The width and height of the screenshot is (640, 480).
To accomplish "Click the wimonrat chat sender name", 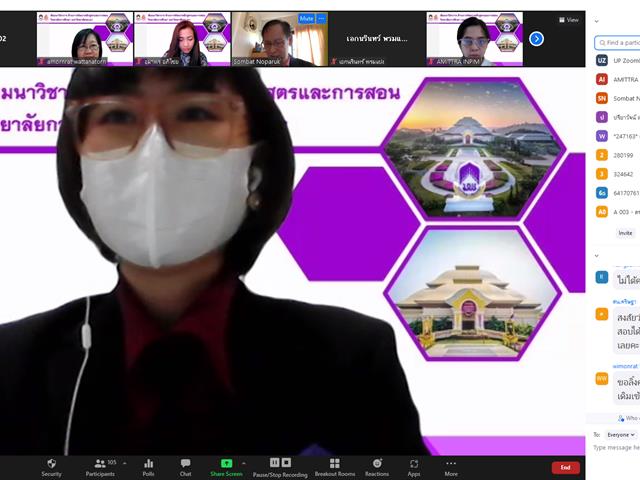I will [625, 366].
